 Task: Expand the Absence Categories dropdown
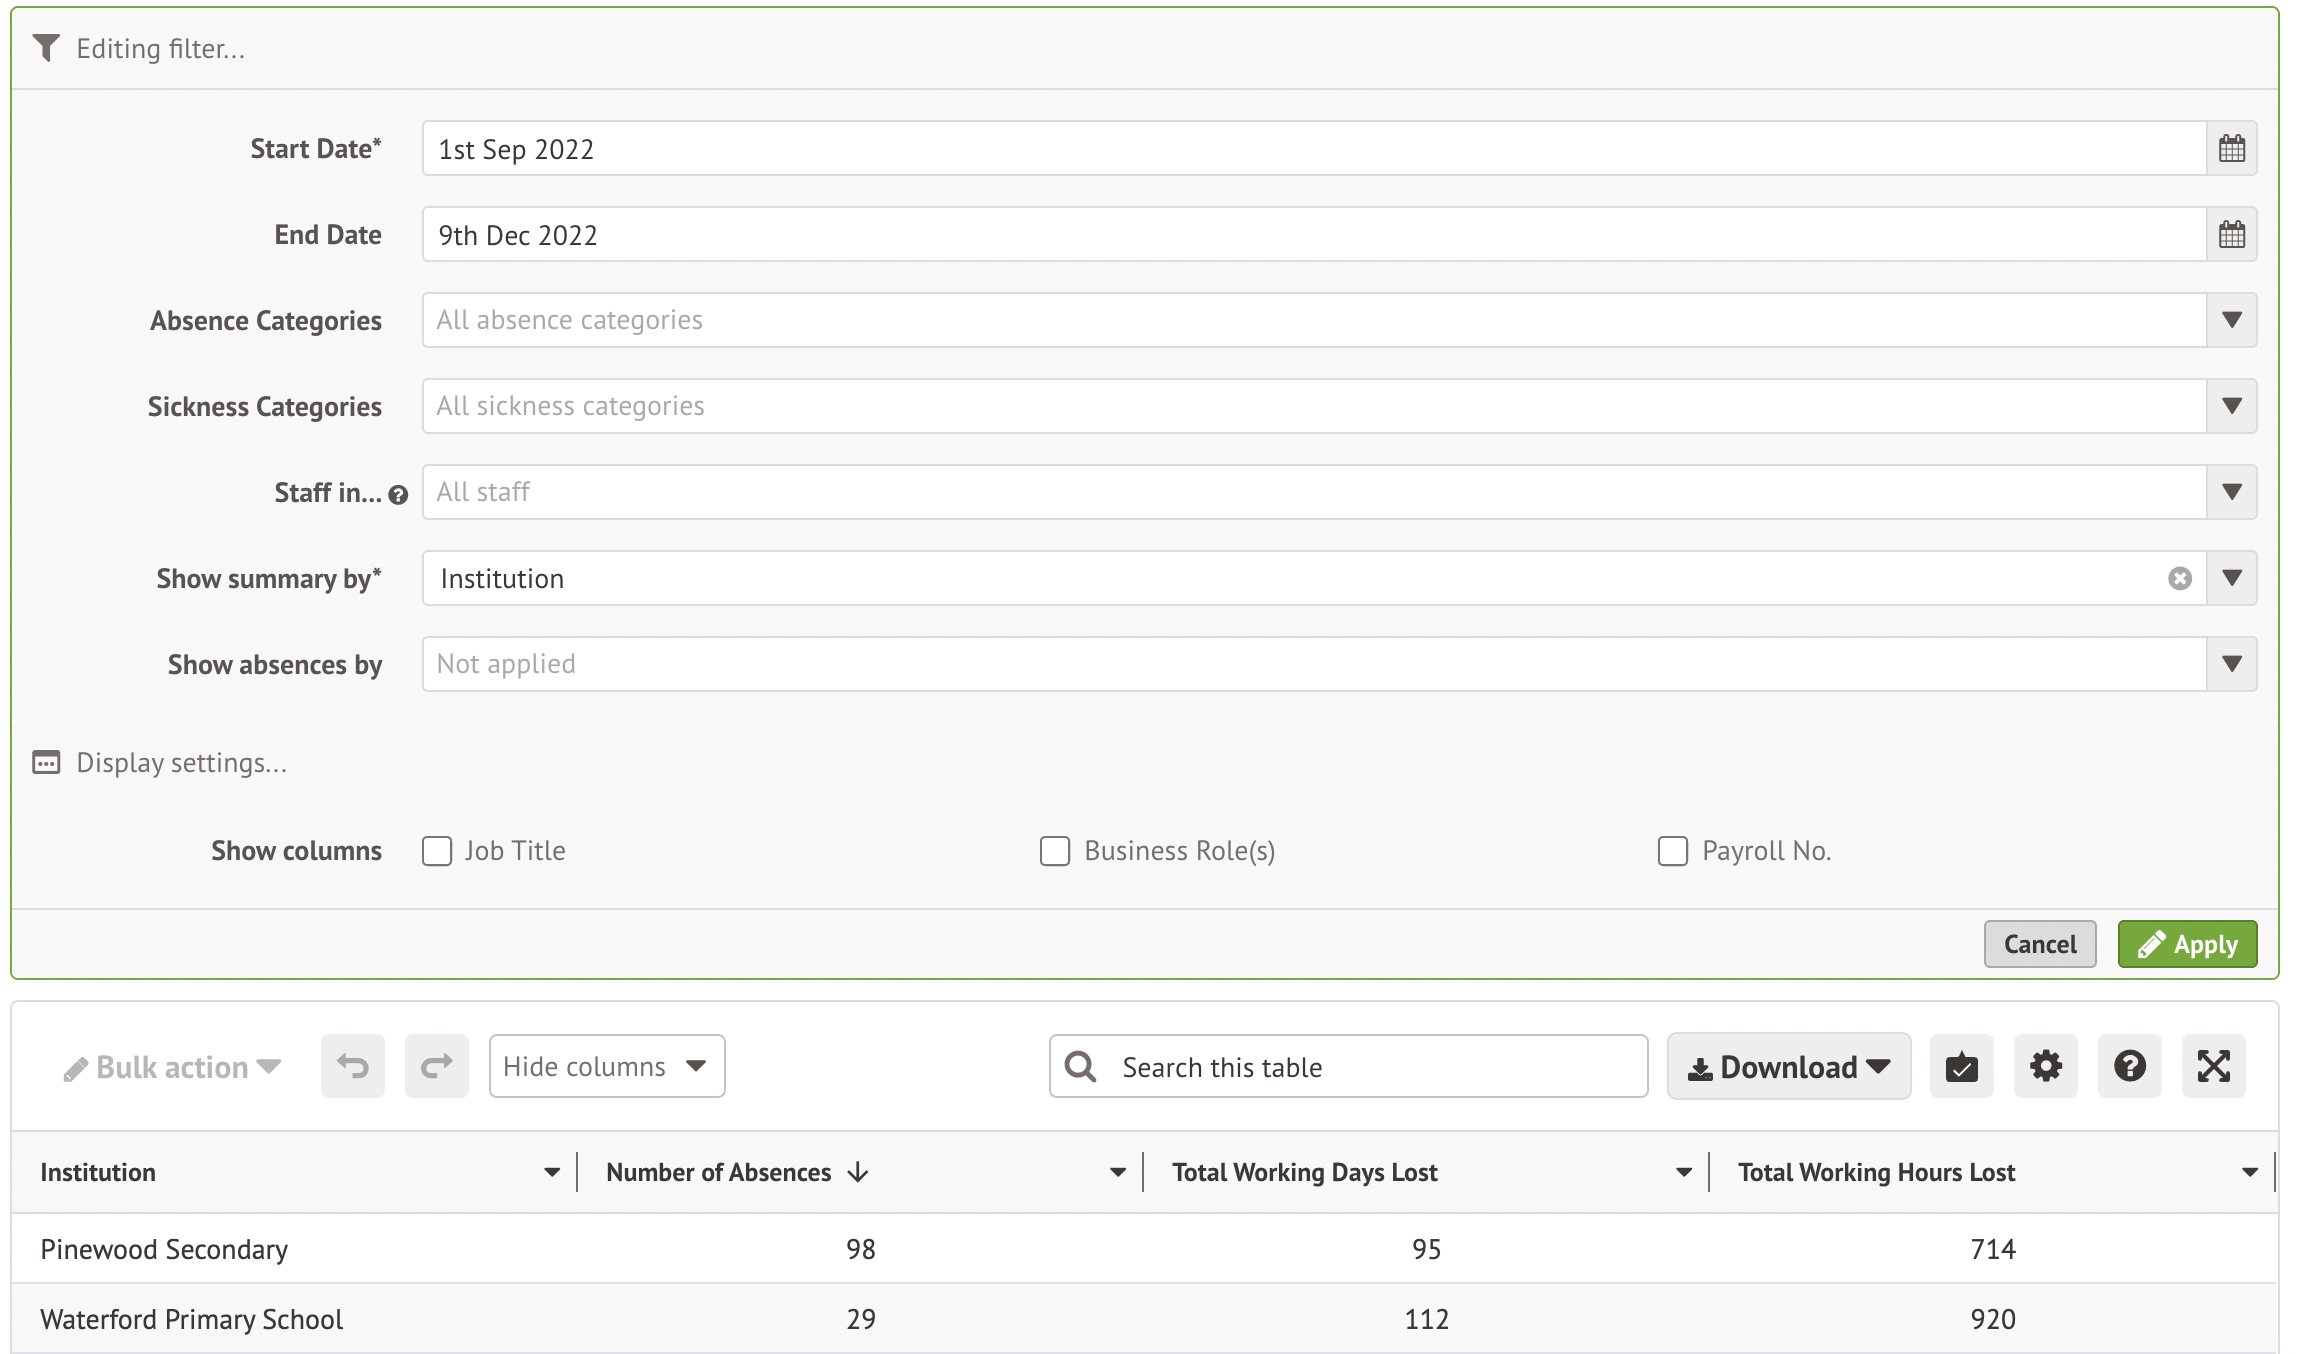pos(2231,320)
